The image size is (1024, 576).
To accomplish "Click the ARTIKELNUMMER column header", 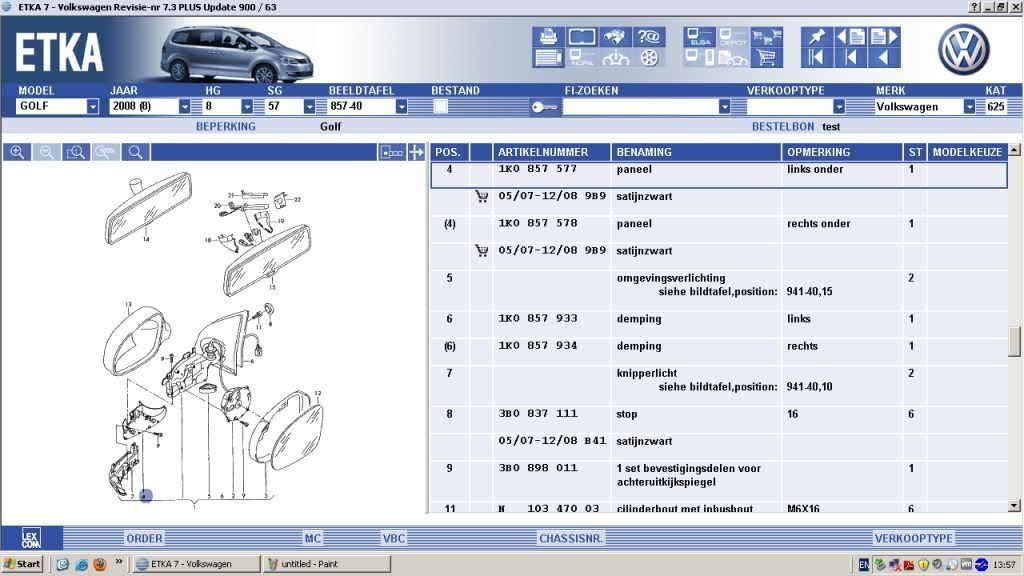I will (551, 152).
